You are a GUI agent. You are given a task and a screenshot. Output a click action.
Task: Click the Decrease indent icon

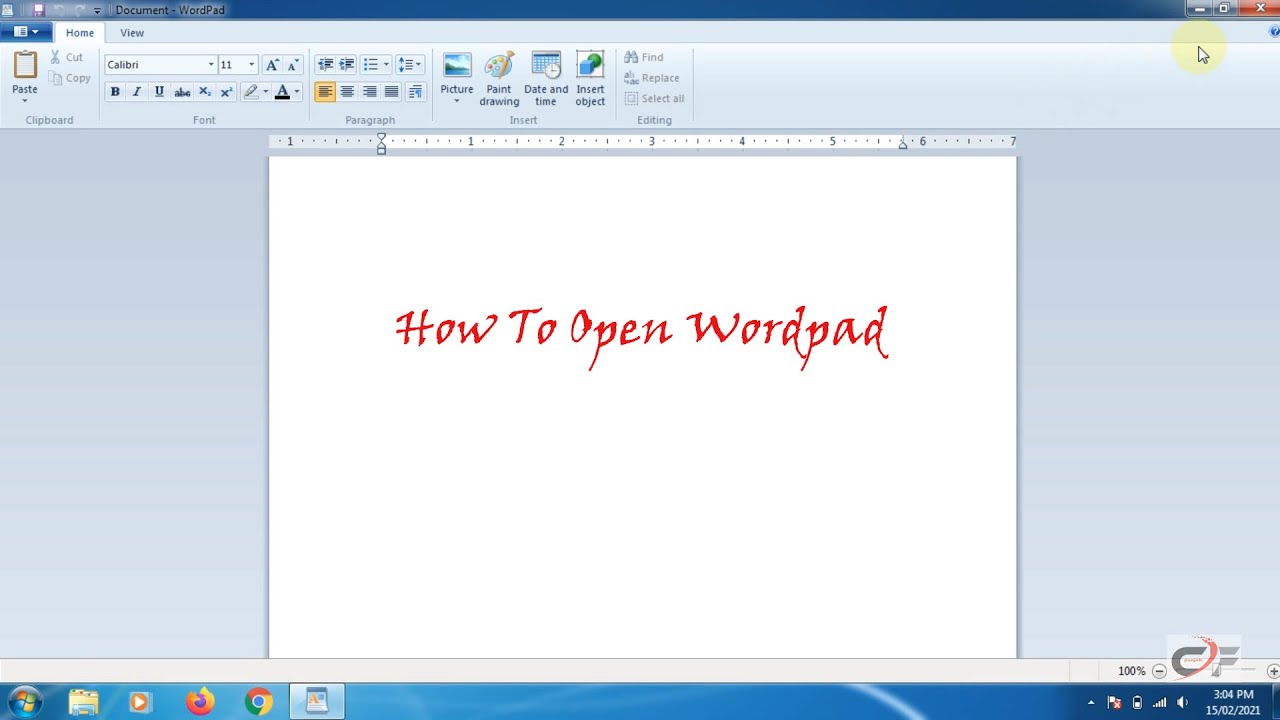point(325,65)
